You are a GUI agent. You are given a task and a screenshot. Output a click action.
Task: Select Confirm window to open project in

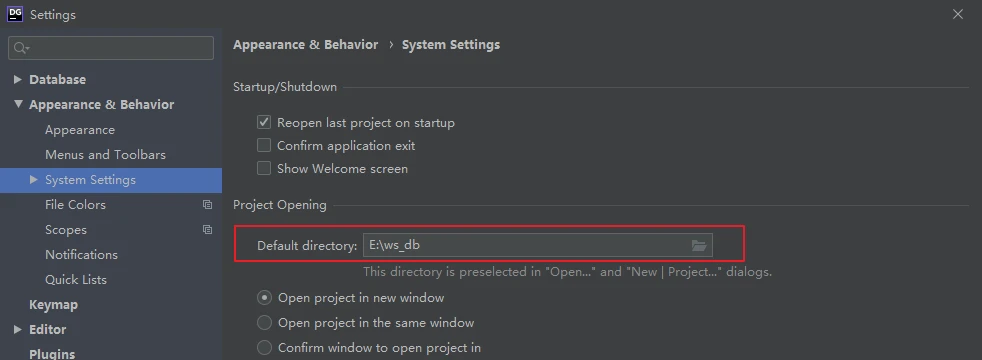264,347
